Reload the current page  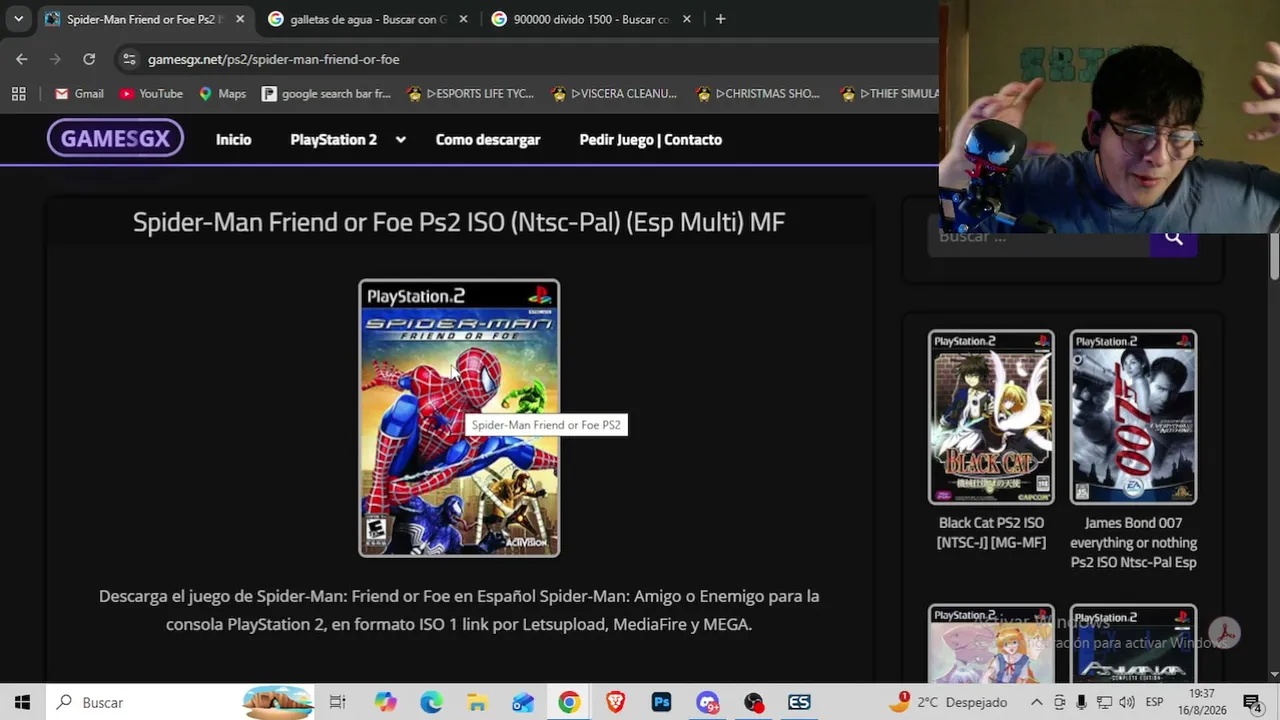coord(89,59)
